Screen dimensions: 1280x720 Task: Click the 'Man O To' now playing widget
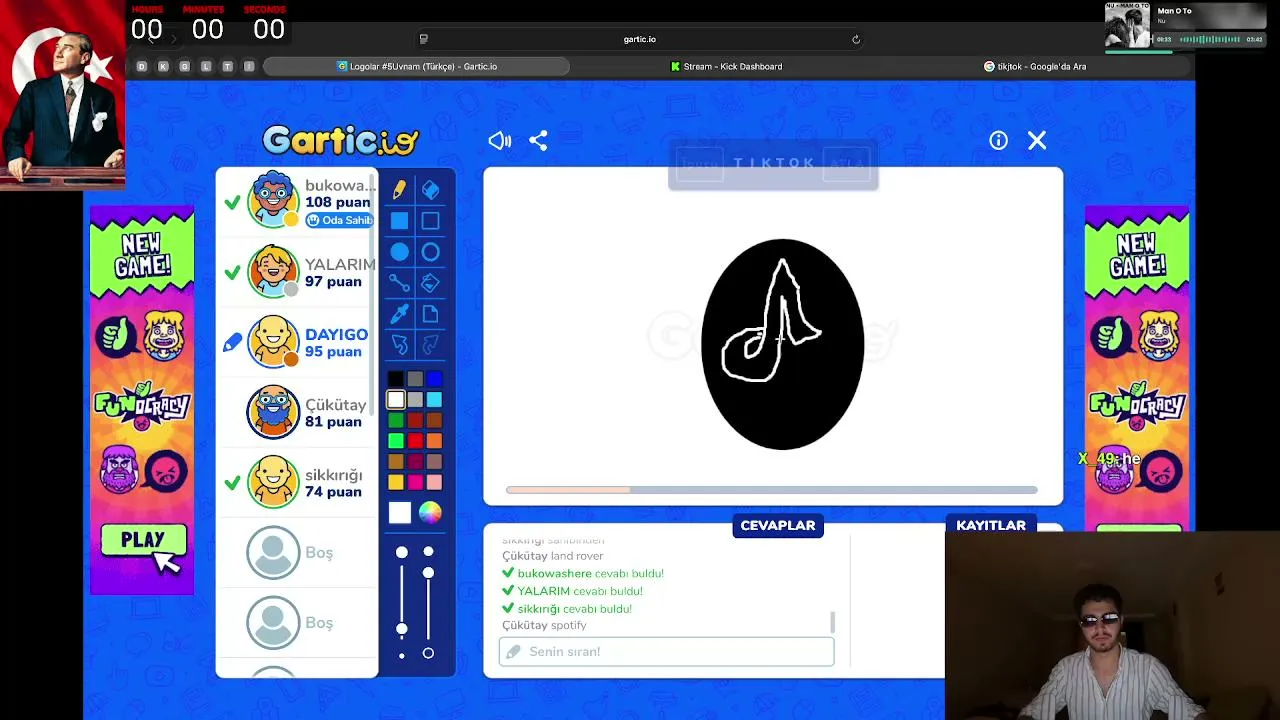click(1185, 26)
